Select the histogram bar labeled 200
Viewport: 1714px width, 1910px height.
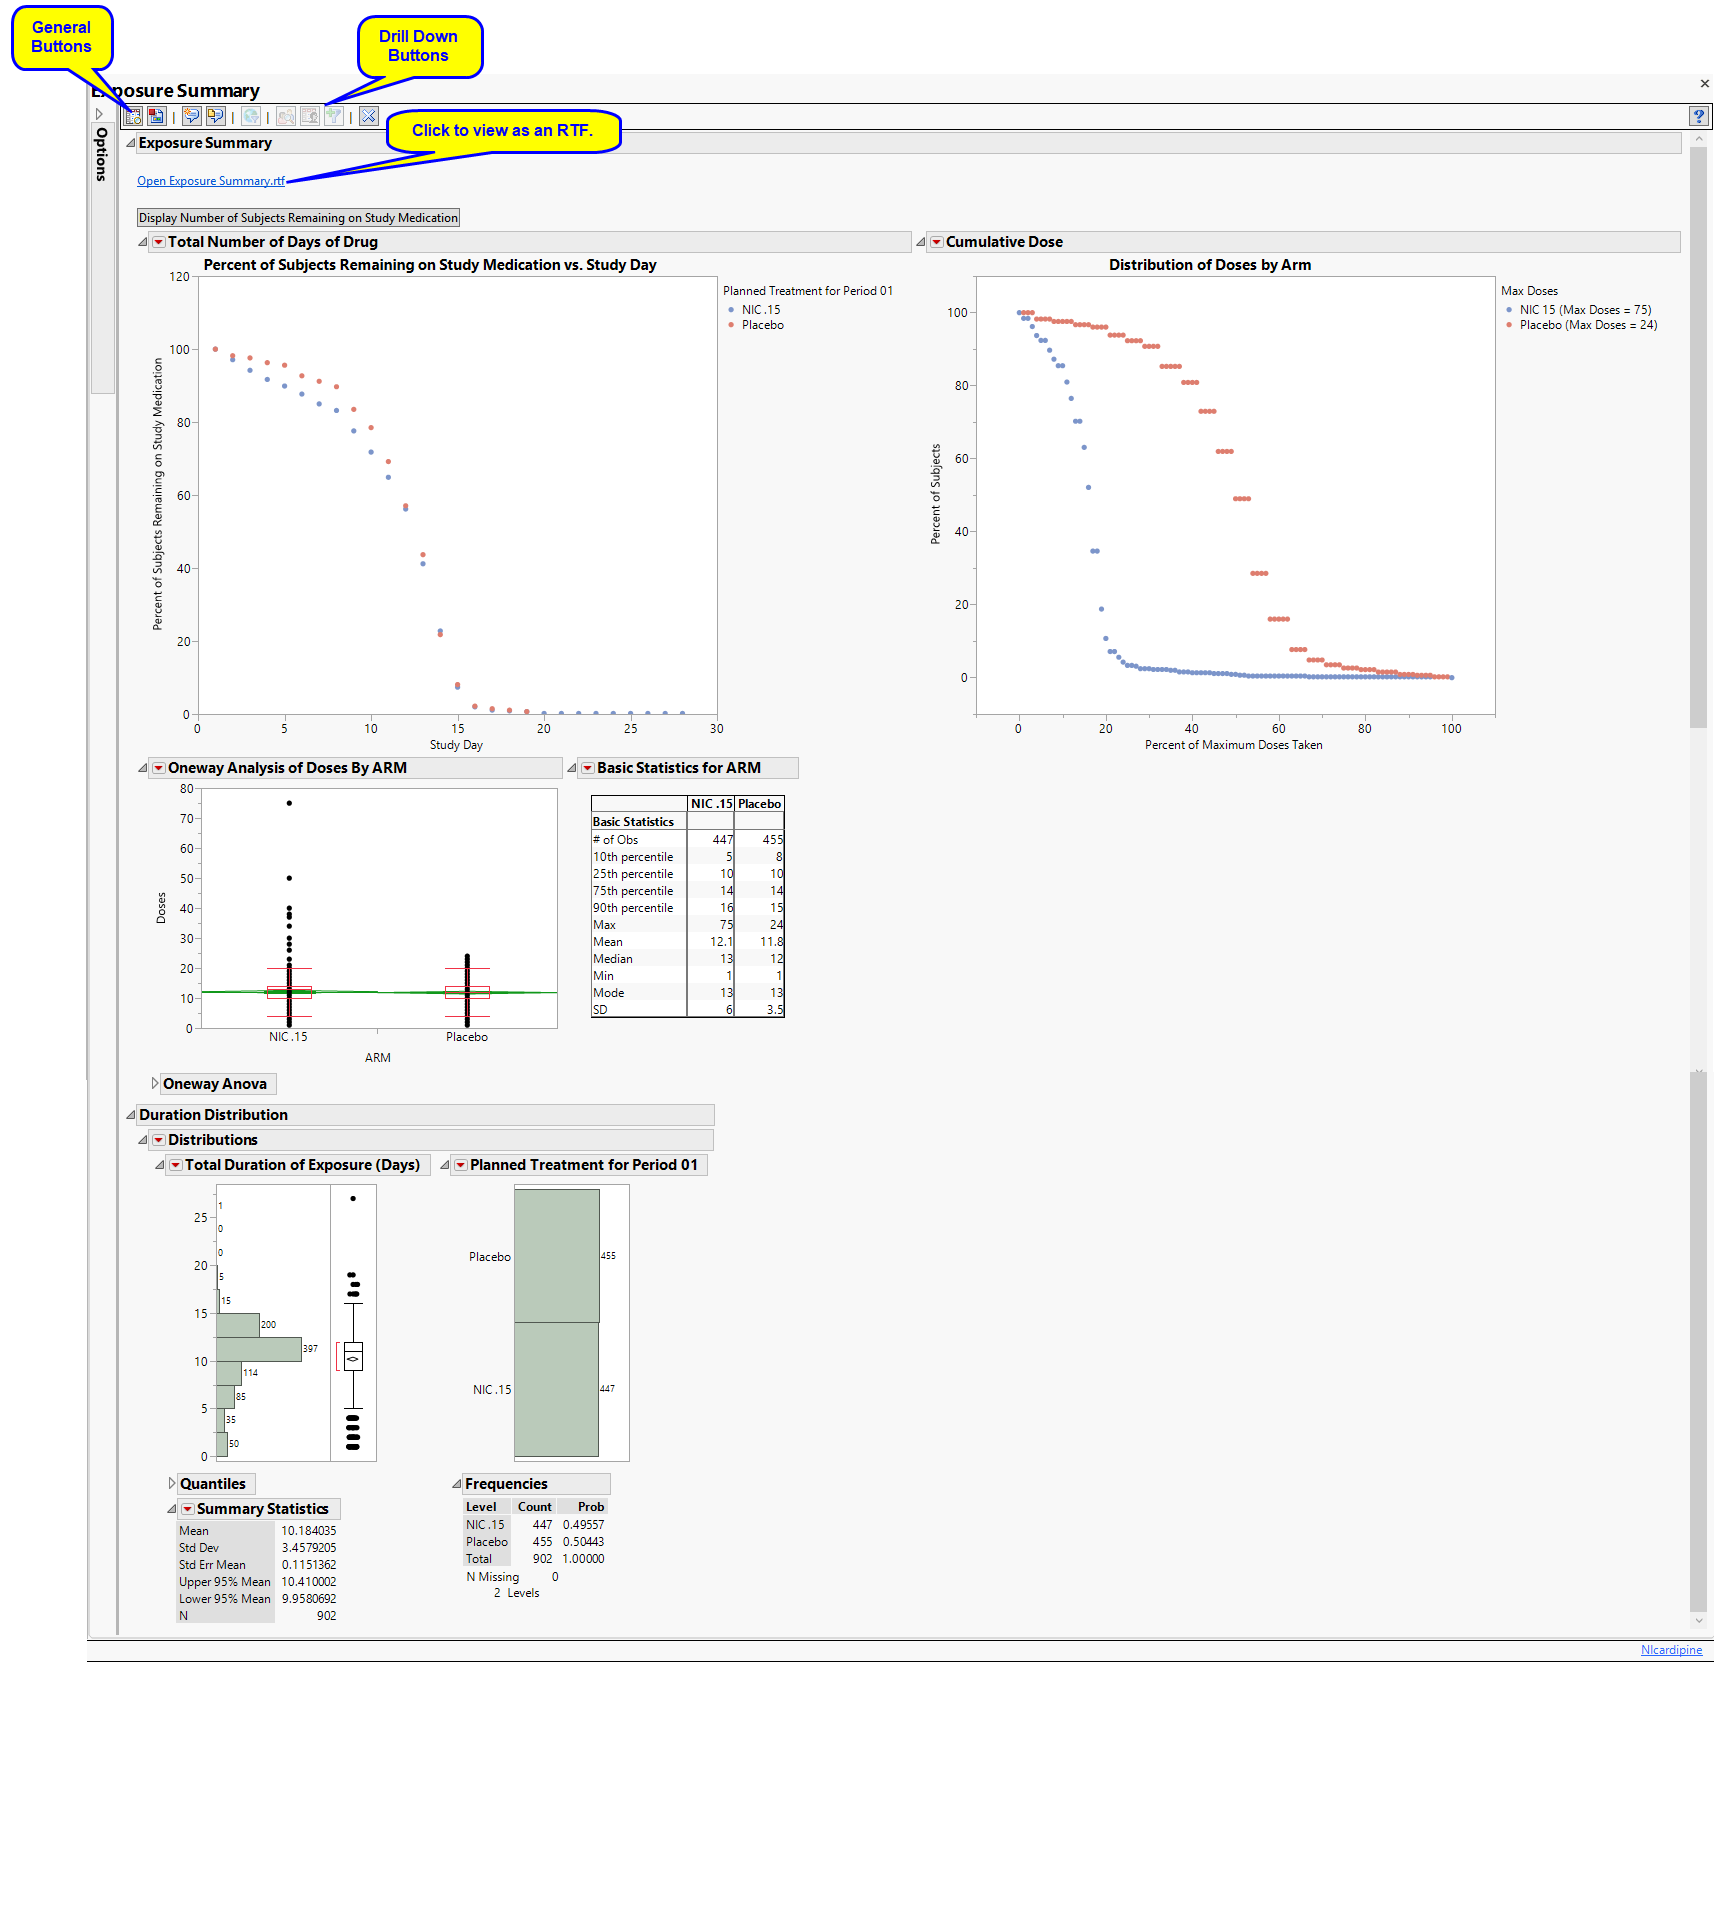coord(238,1326)
